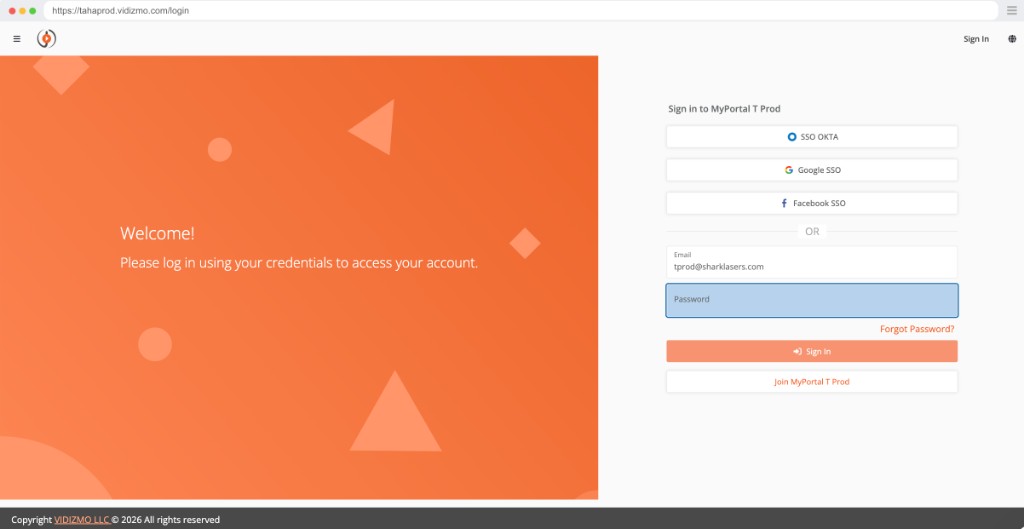
Task: Sign in with Facebook SSO
Action: pos(812,203)
